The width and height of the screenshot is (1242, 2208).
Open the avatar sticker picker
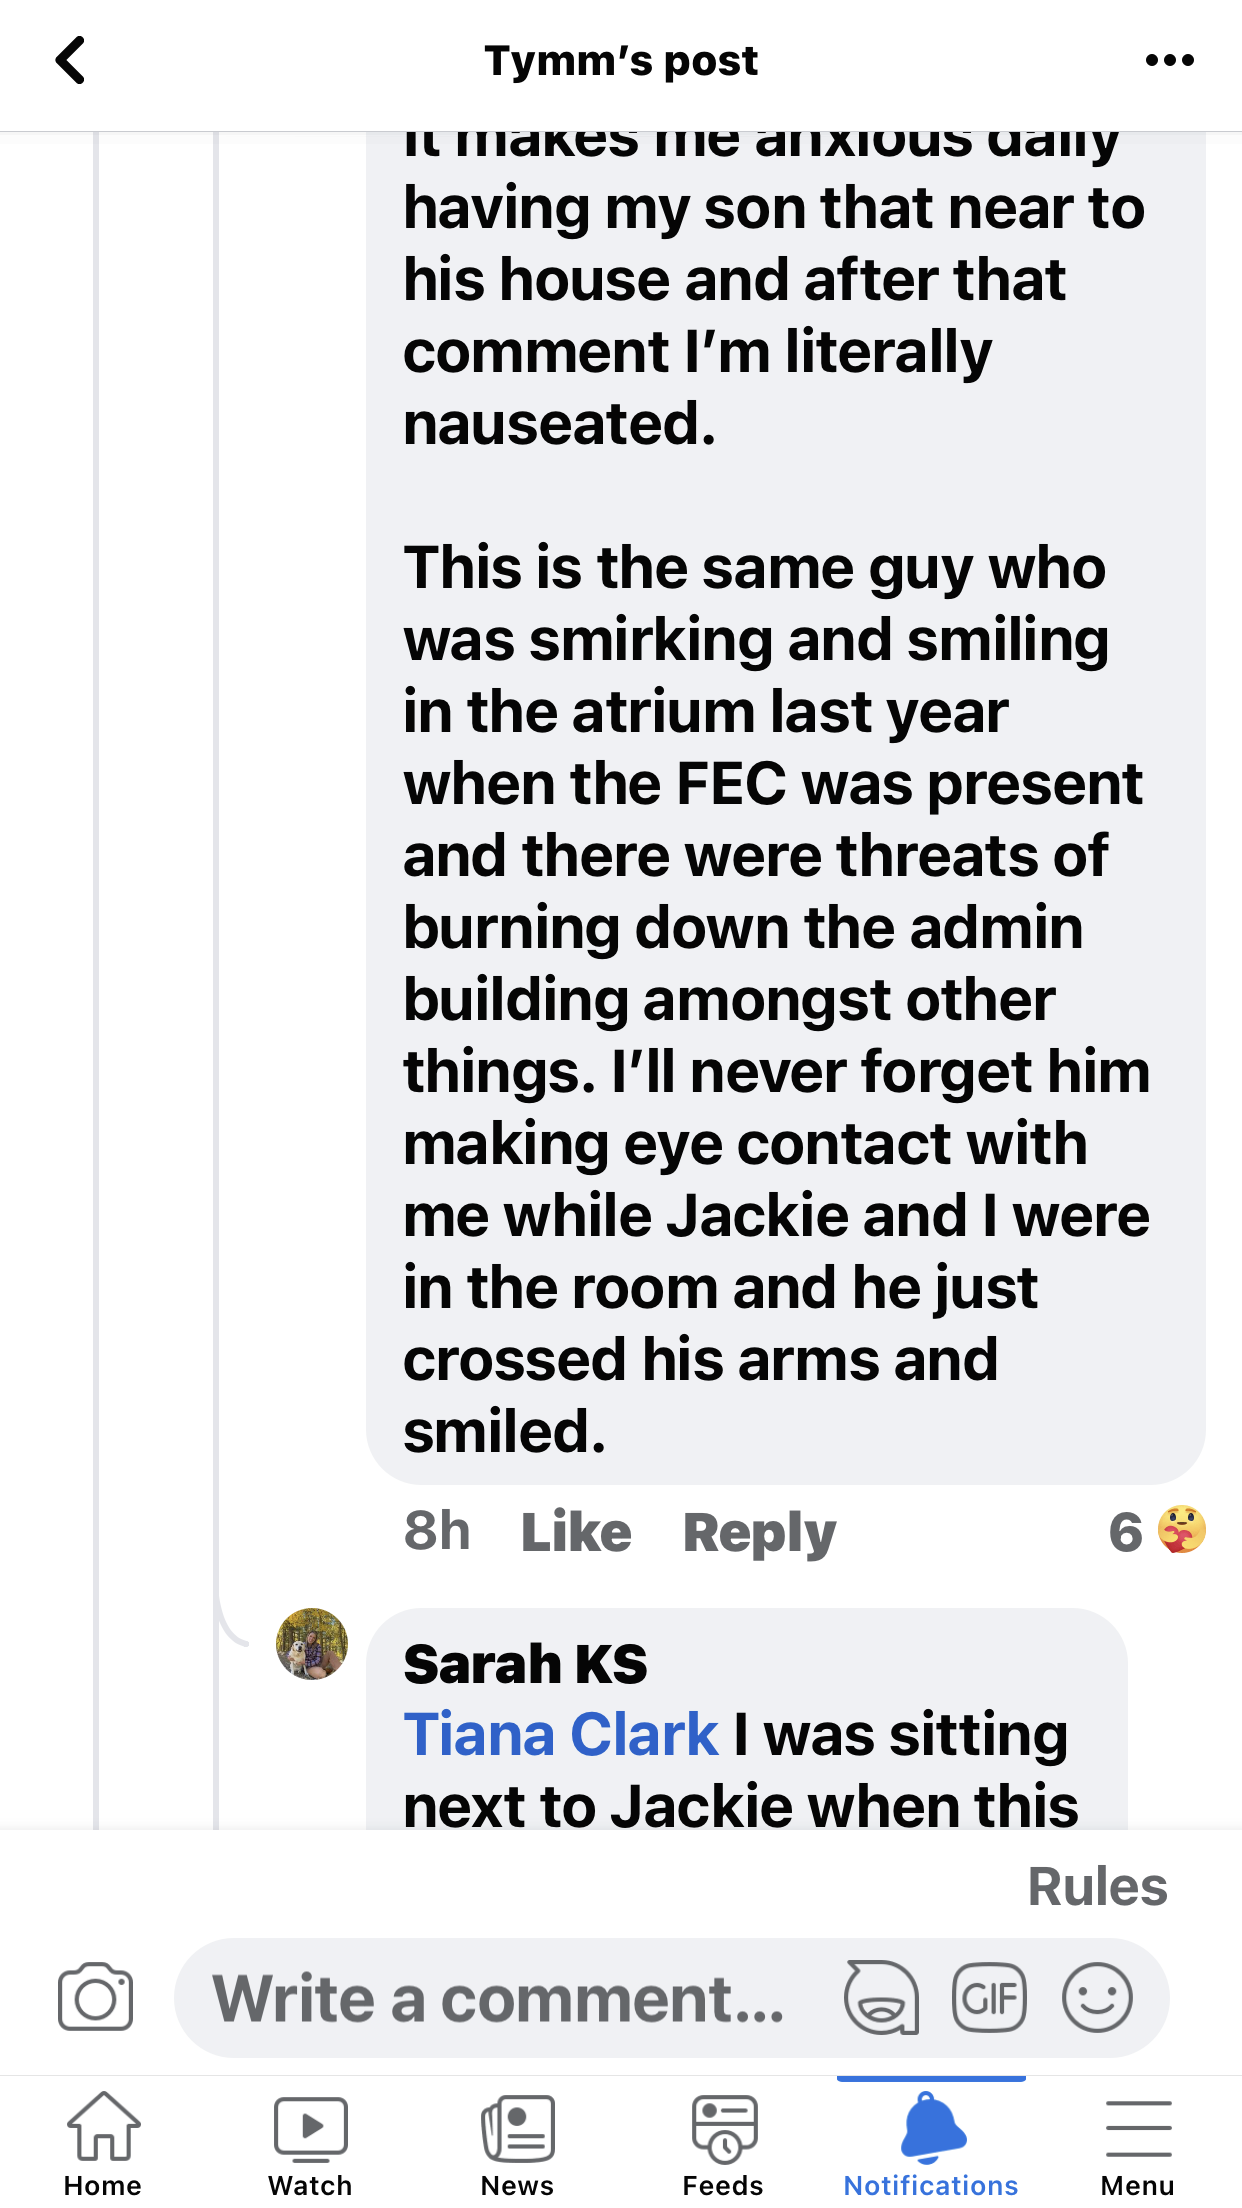(881, 1998)
